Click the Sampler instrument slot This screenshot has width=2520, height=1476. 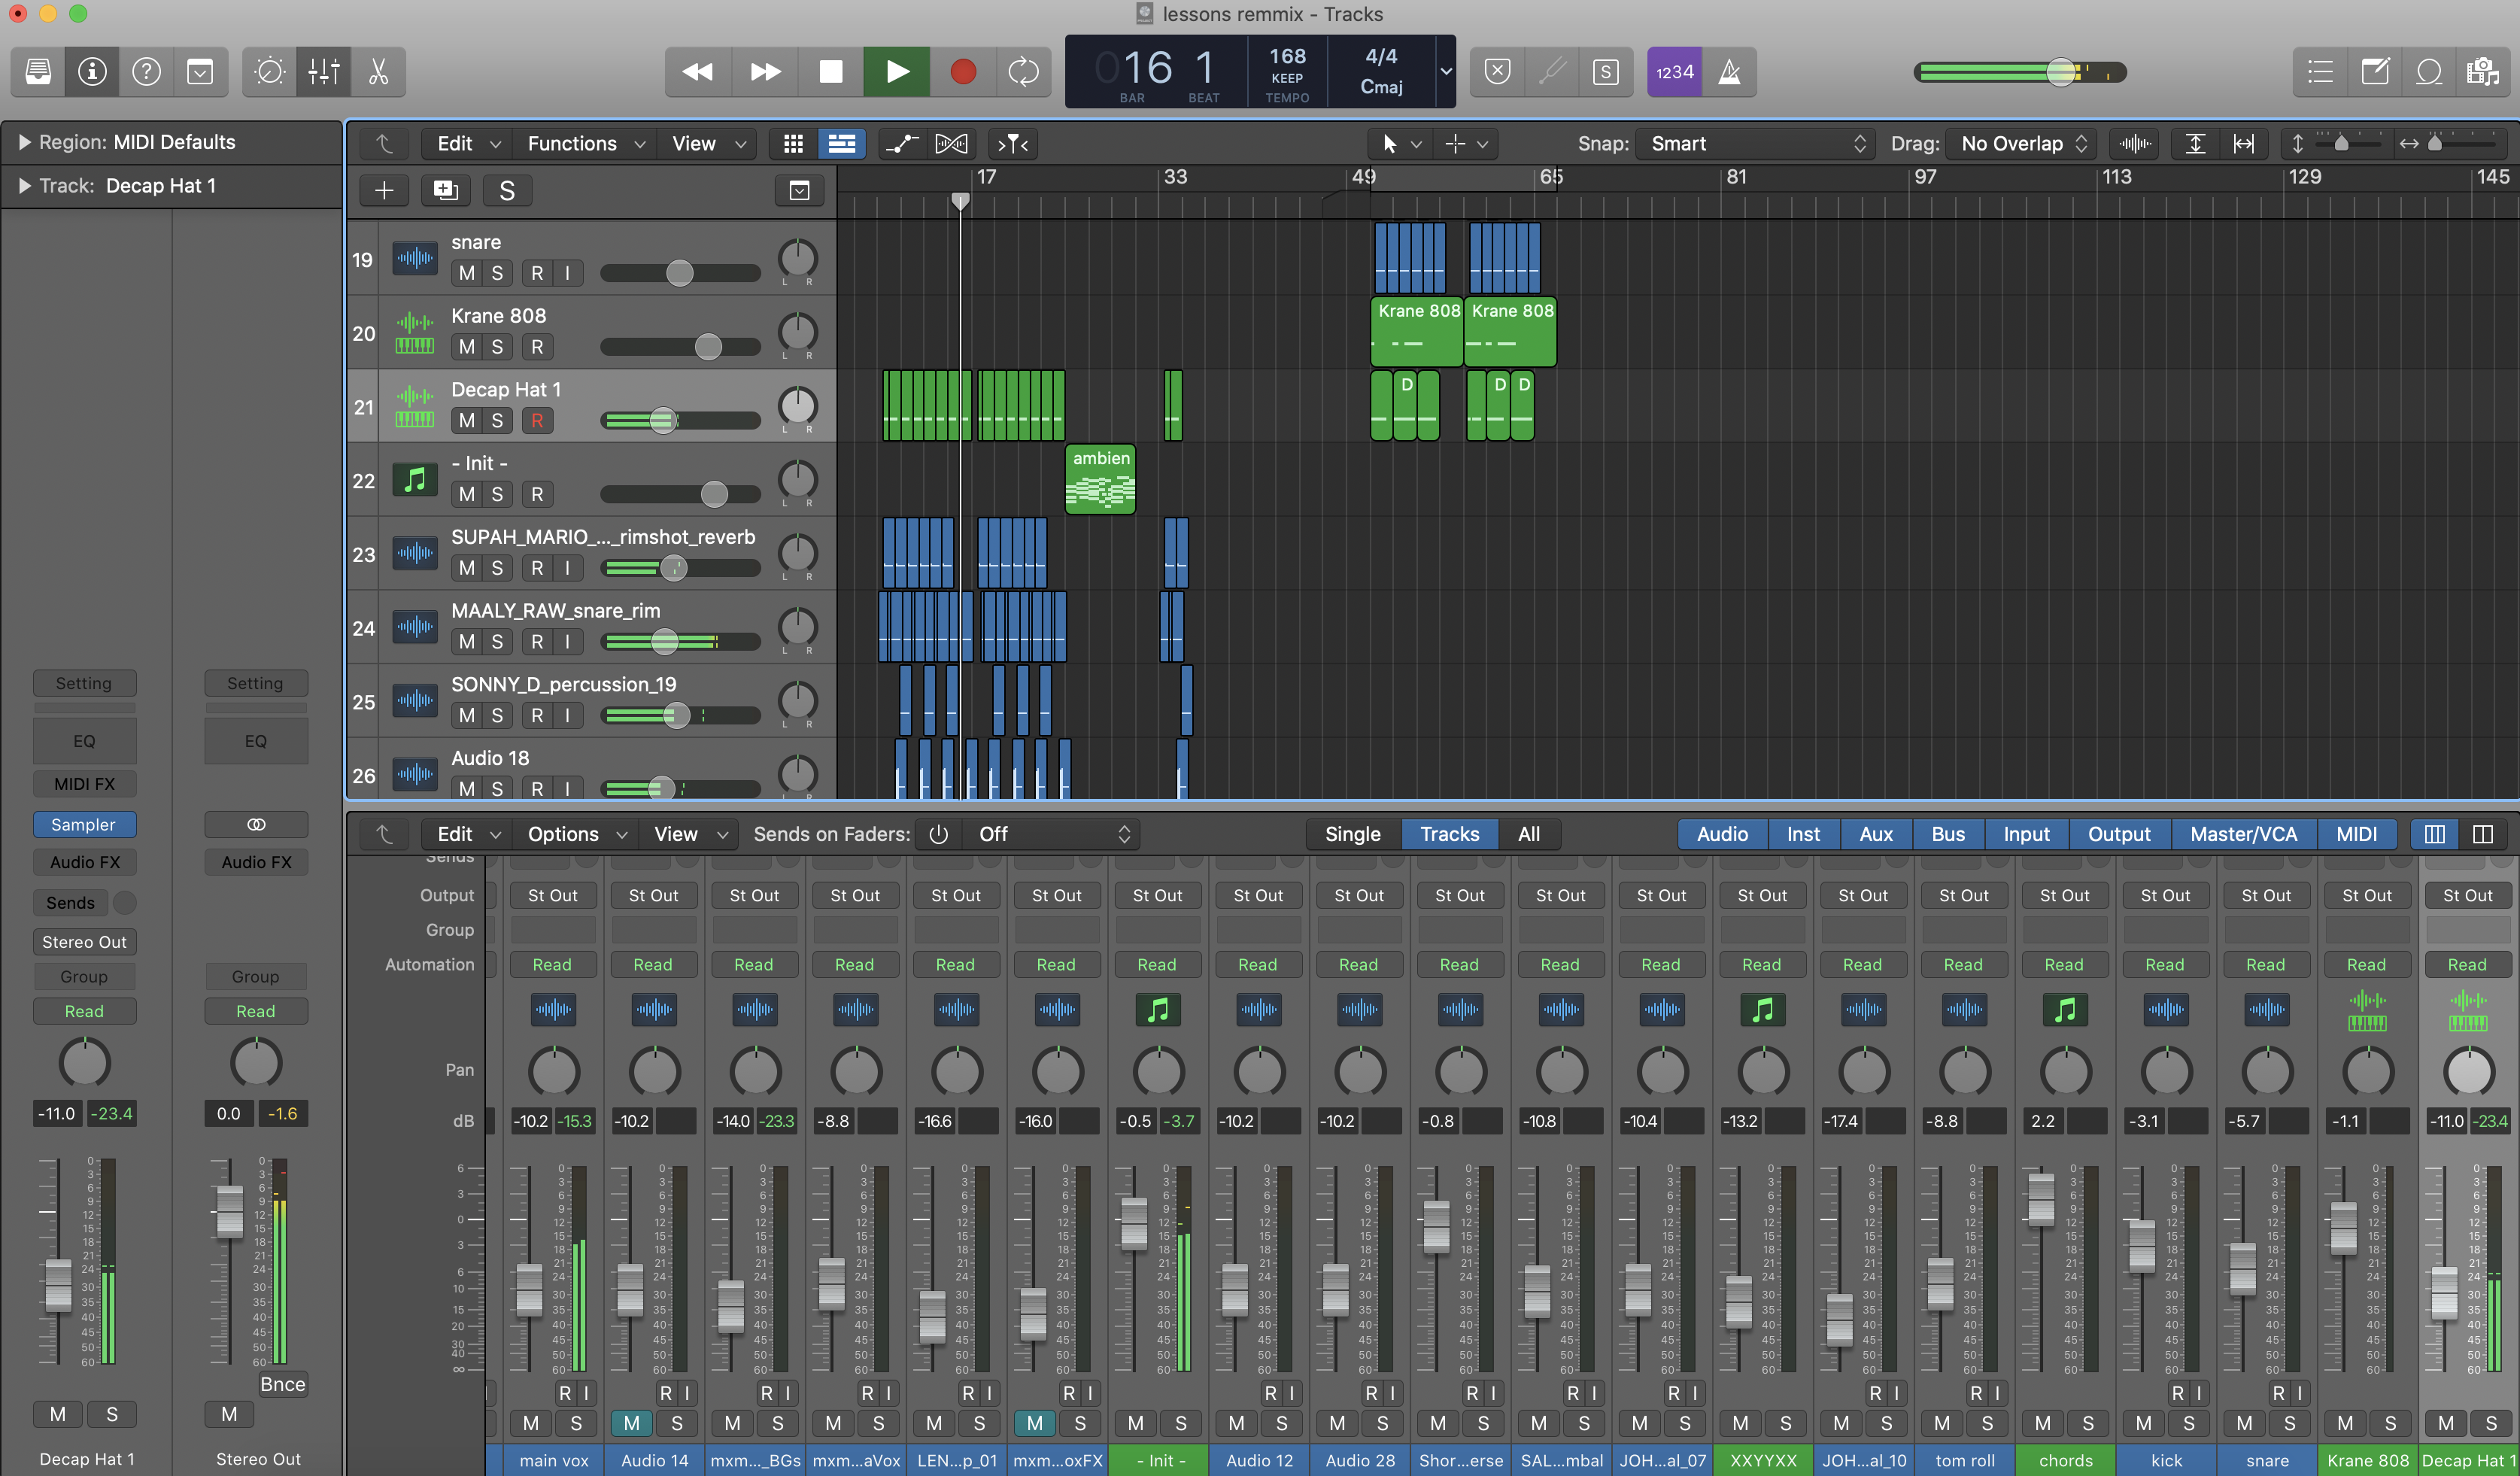(x=84, y=824)
